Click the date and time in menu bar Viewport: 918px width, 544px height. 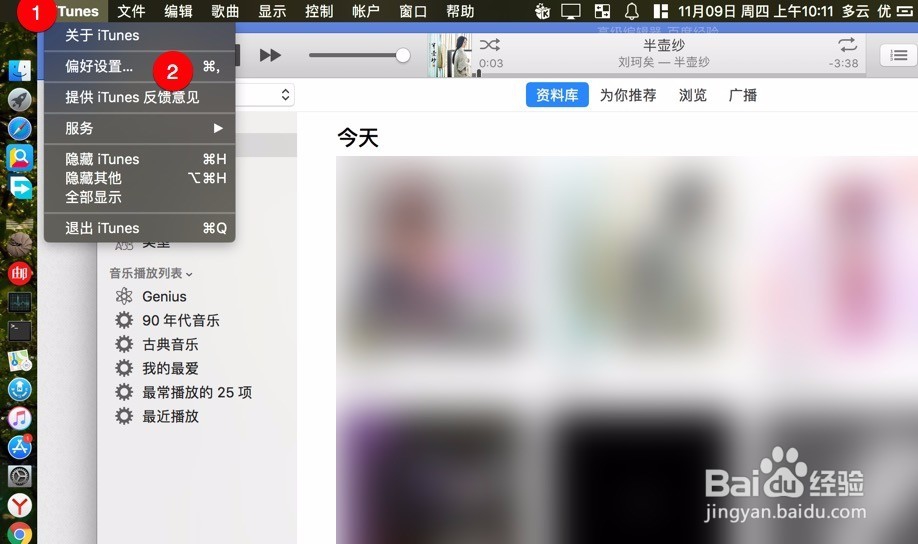point(755,11)
